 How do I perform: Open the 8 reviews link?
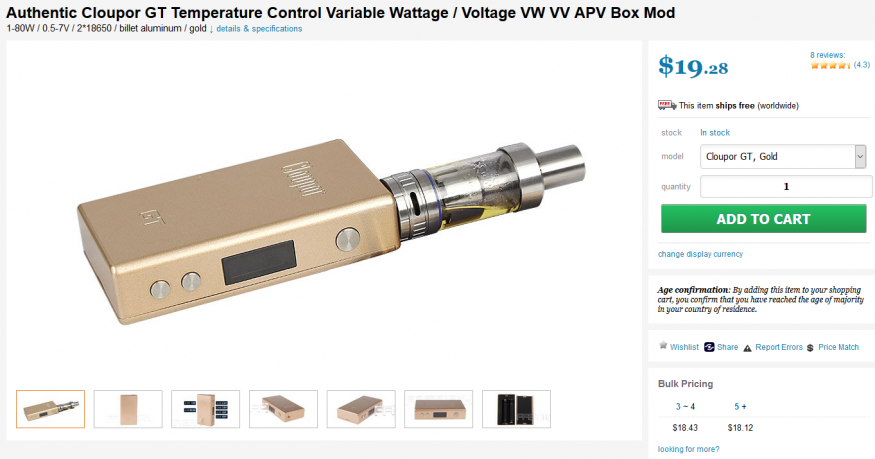click(x=828, y=55)
